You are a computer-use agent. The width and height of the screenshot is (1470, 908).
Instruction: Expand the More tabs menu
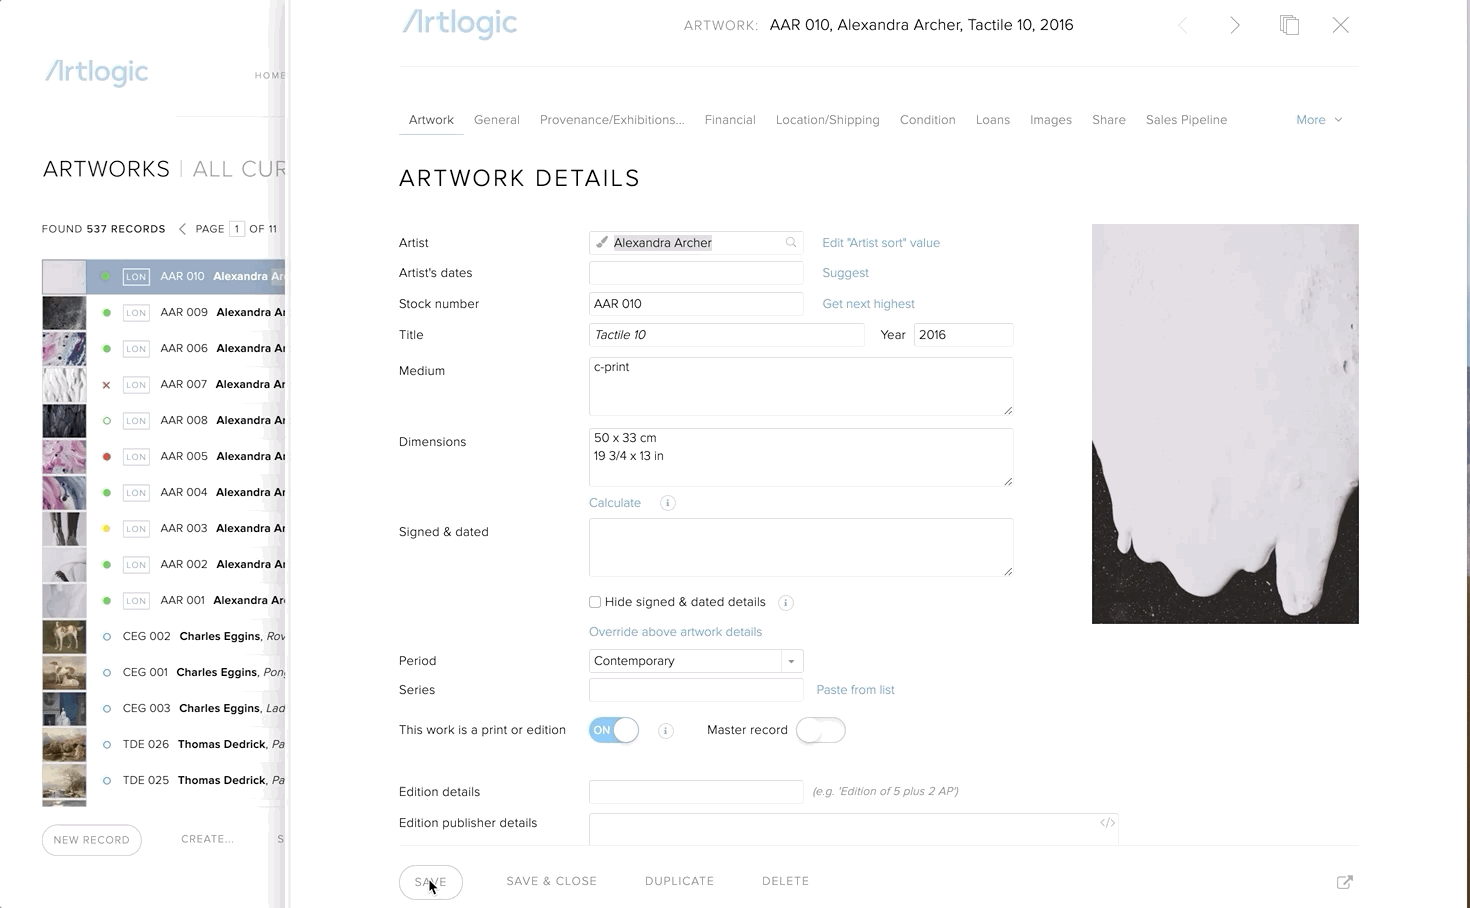pos(1319,120)
